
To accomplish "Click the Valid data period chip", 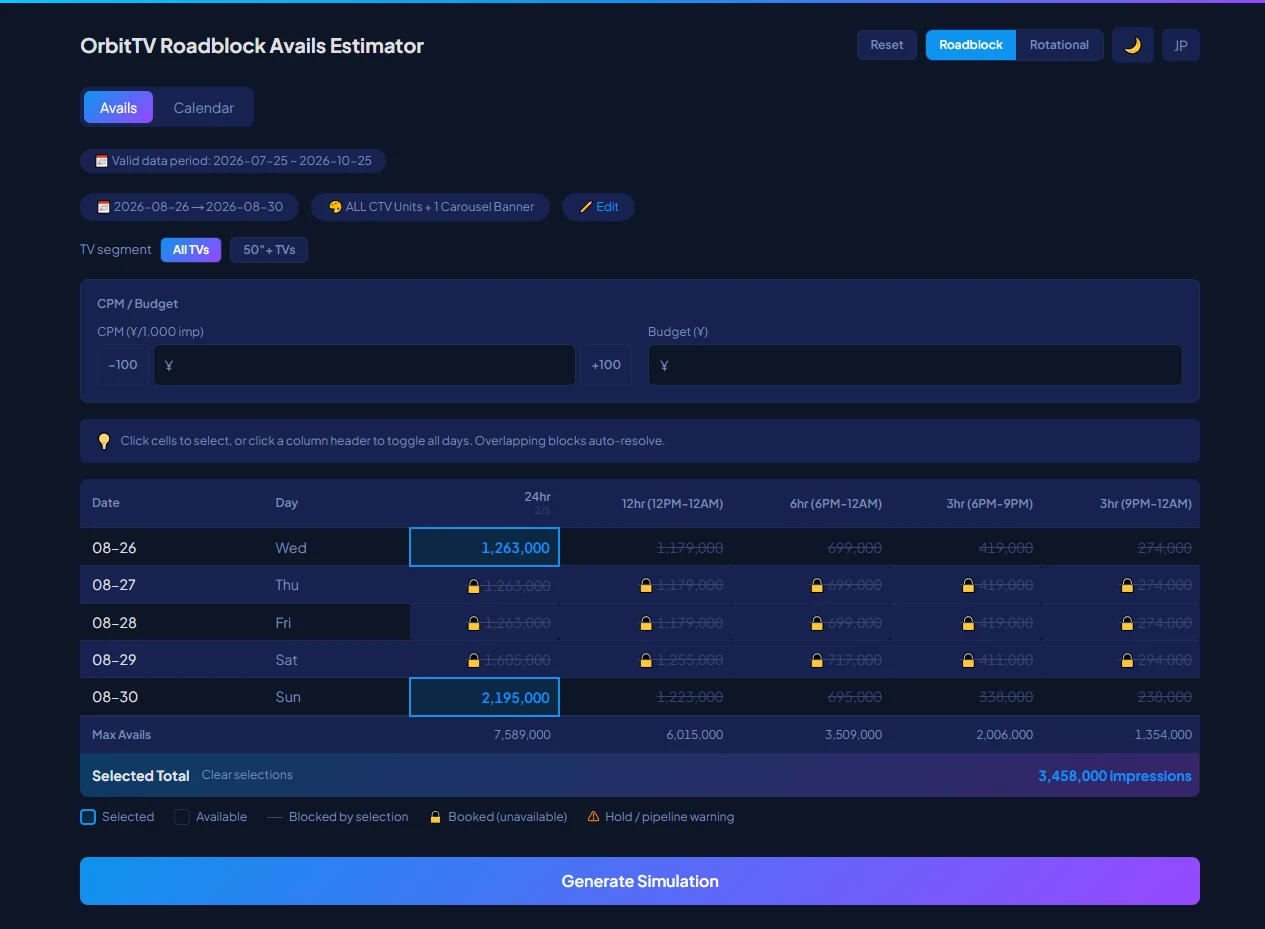I will pos(233,161).
